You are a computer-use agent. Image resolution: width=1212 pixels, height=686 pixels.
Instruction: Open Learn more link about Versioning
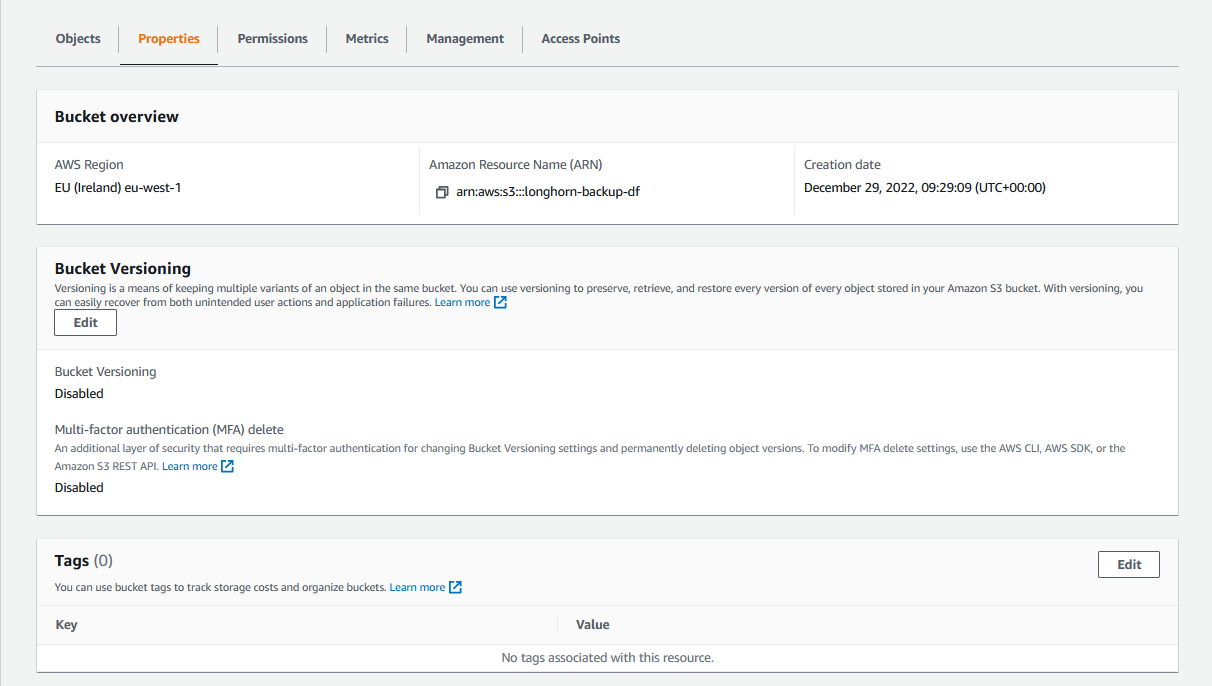click(462, 302)
